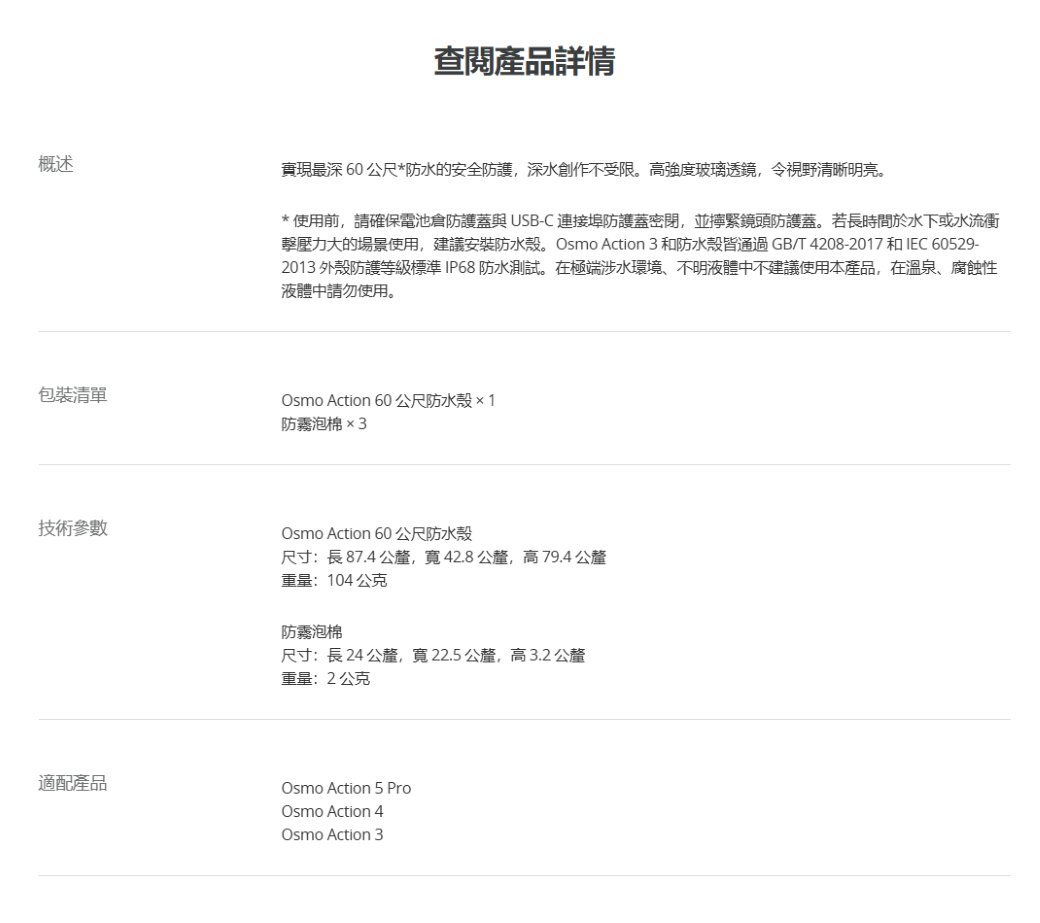1040x923 pixels.
Task: Click the footnote line mentioning IP68 防水測試
Action: (639, 268)
